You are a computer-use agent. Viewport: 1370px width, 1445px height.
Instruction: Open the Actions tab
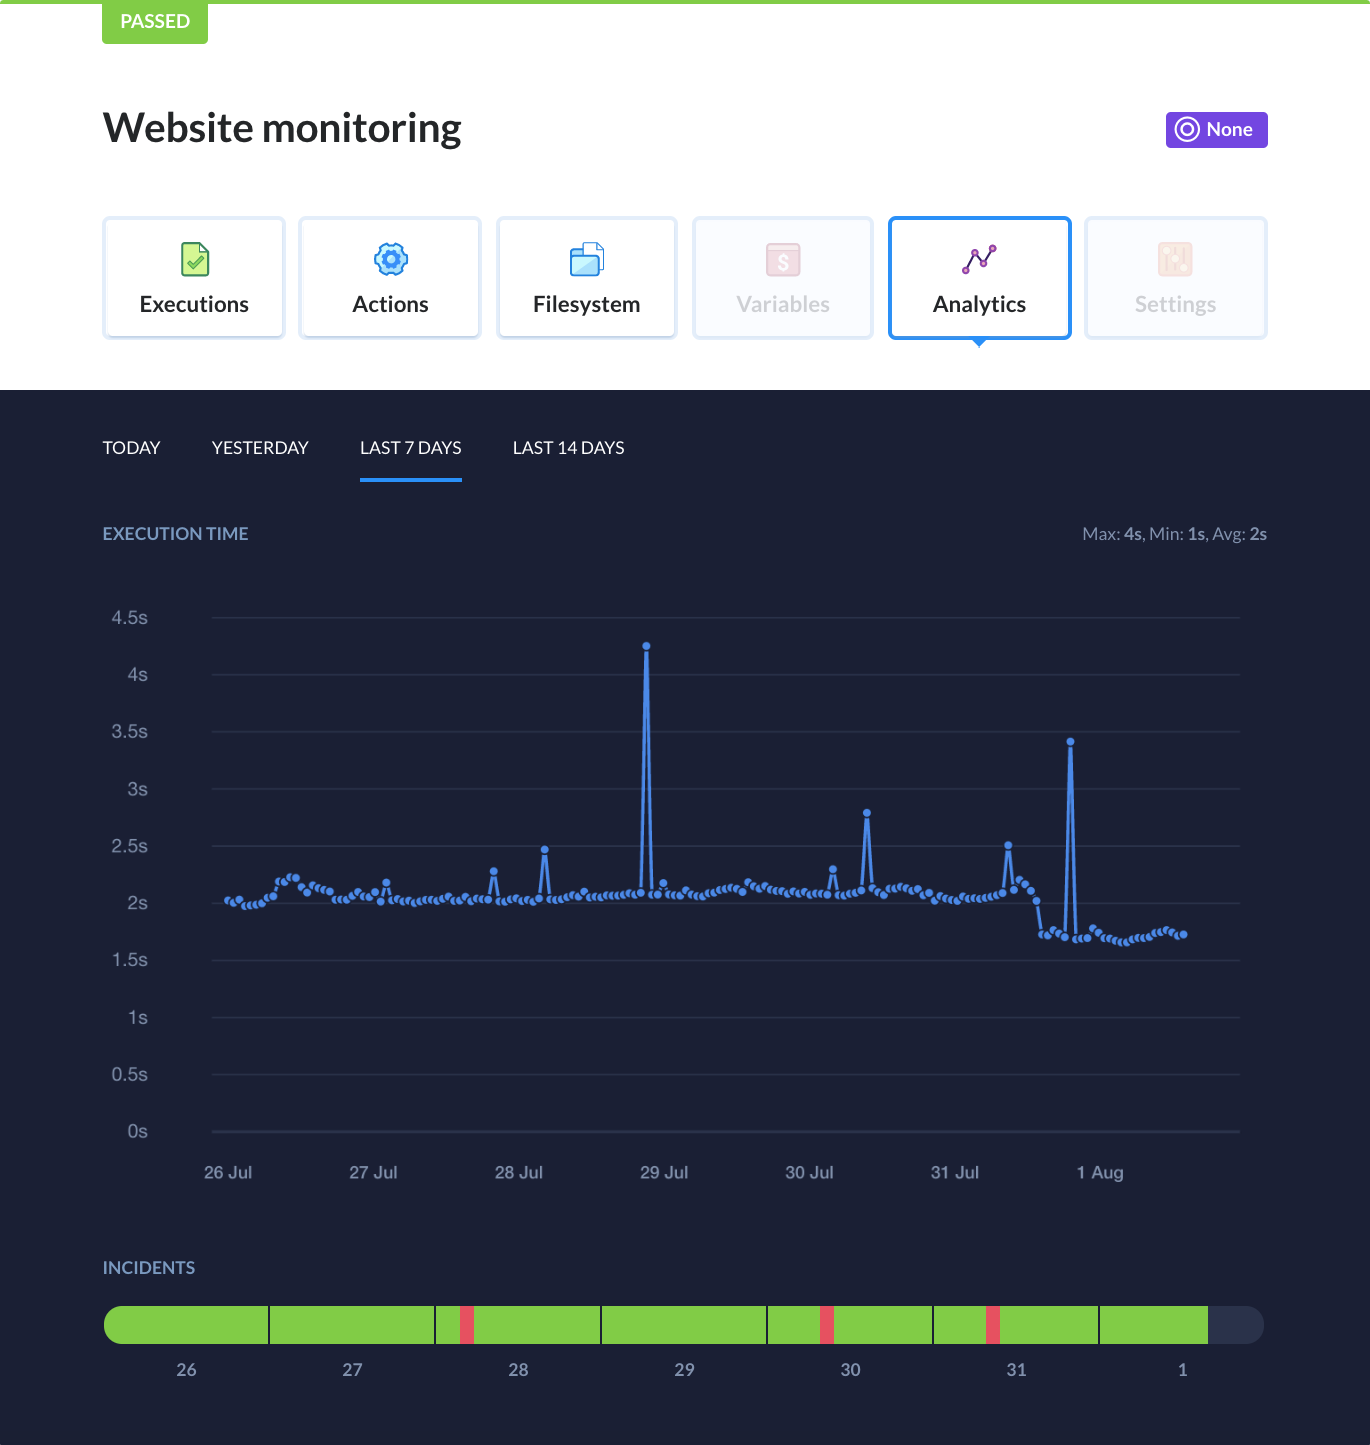[390, 278]
